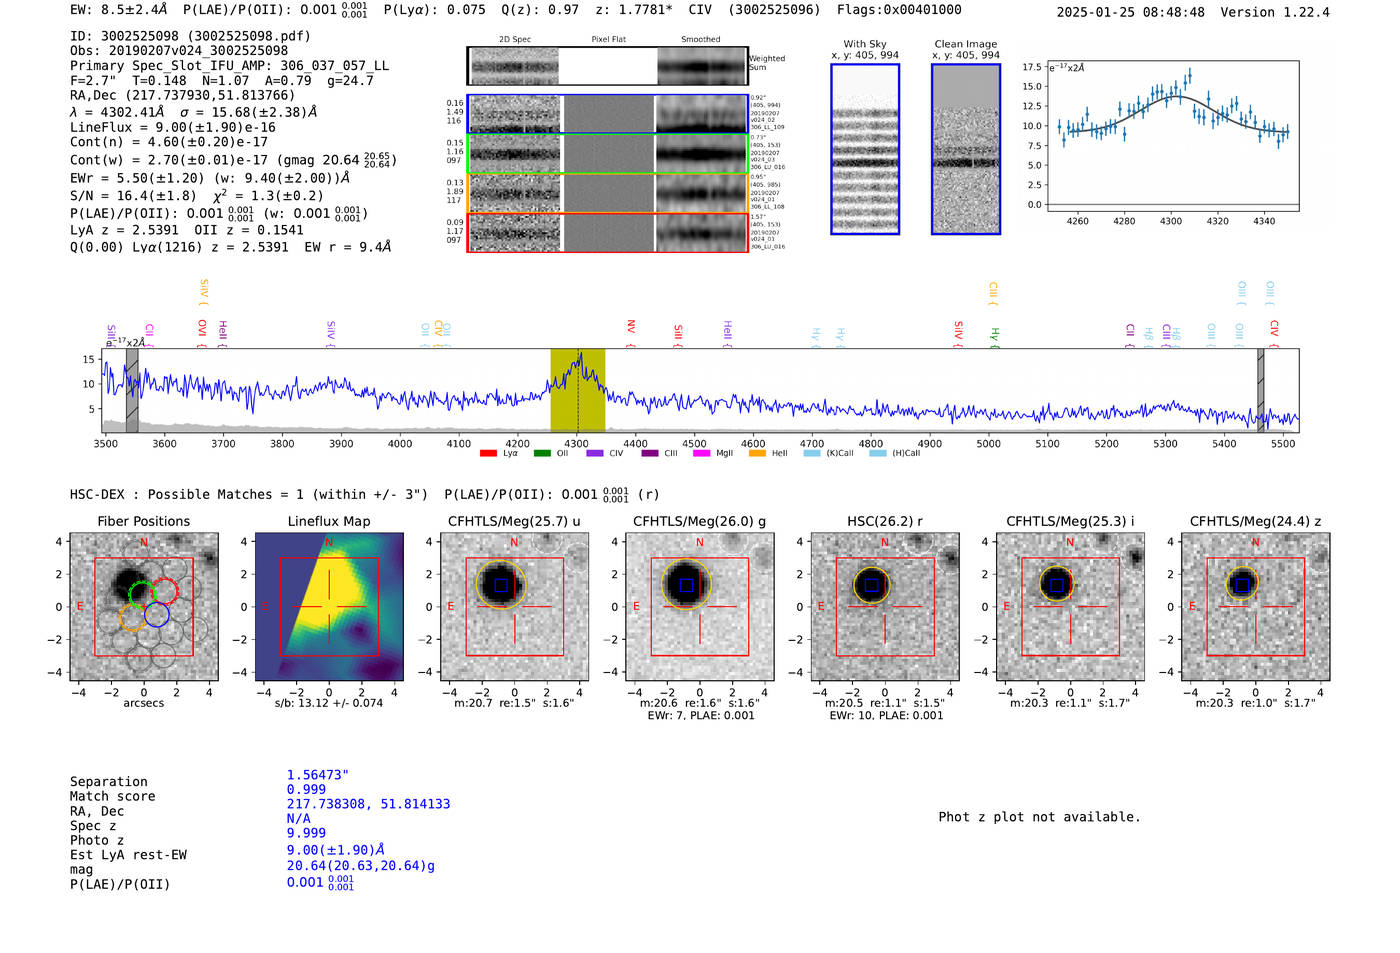1400x953 pixels.
Task: Click the orange HeII legend swatch
Action: pyautogui.click(x=757, y=453)
